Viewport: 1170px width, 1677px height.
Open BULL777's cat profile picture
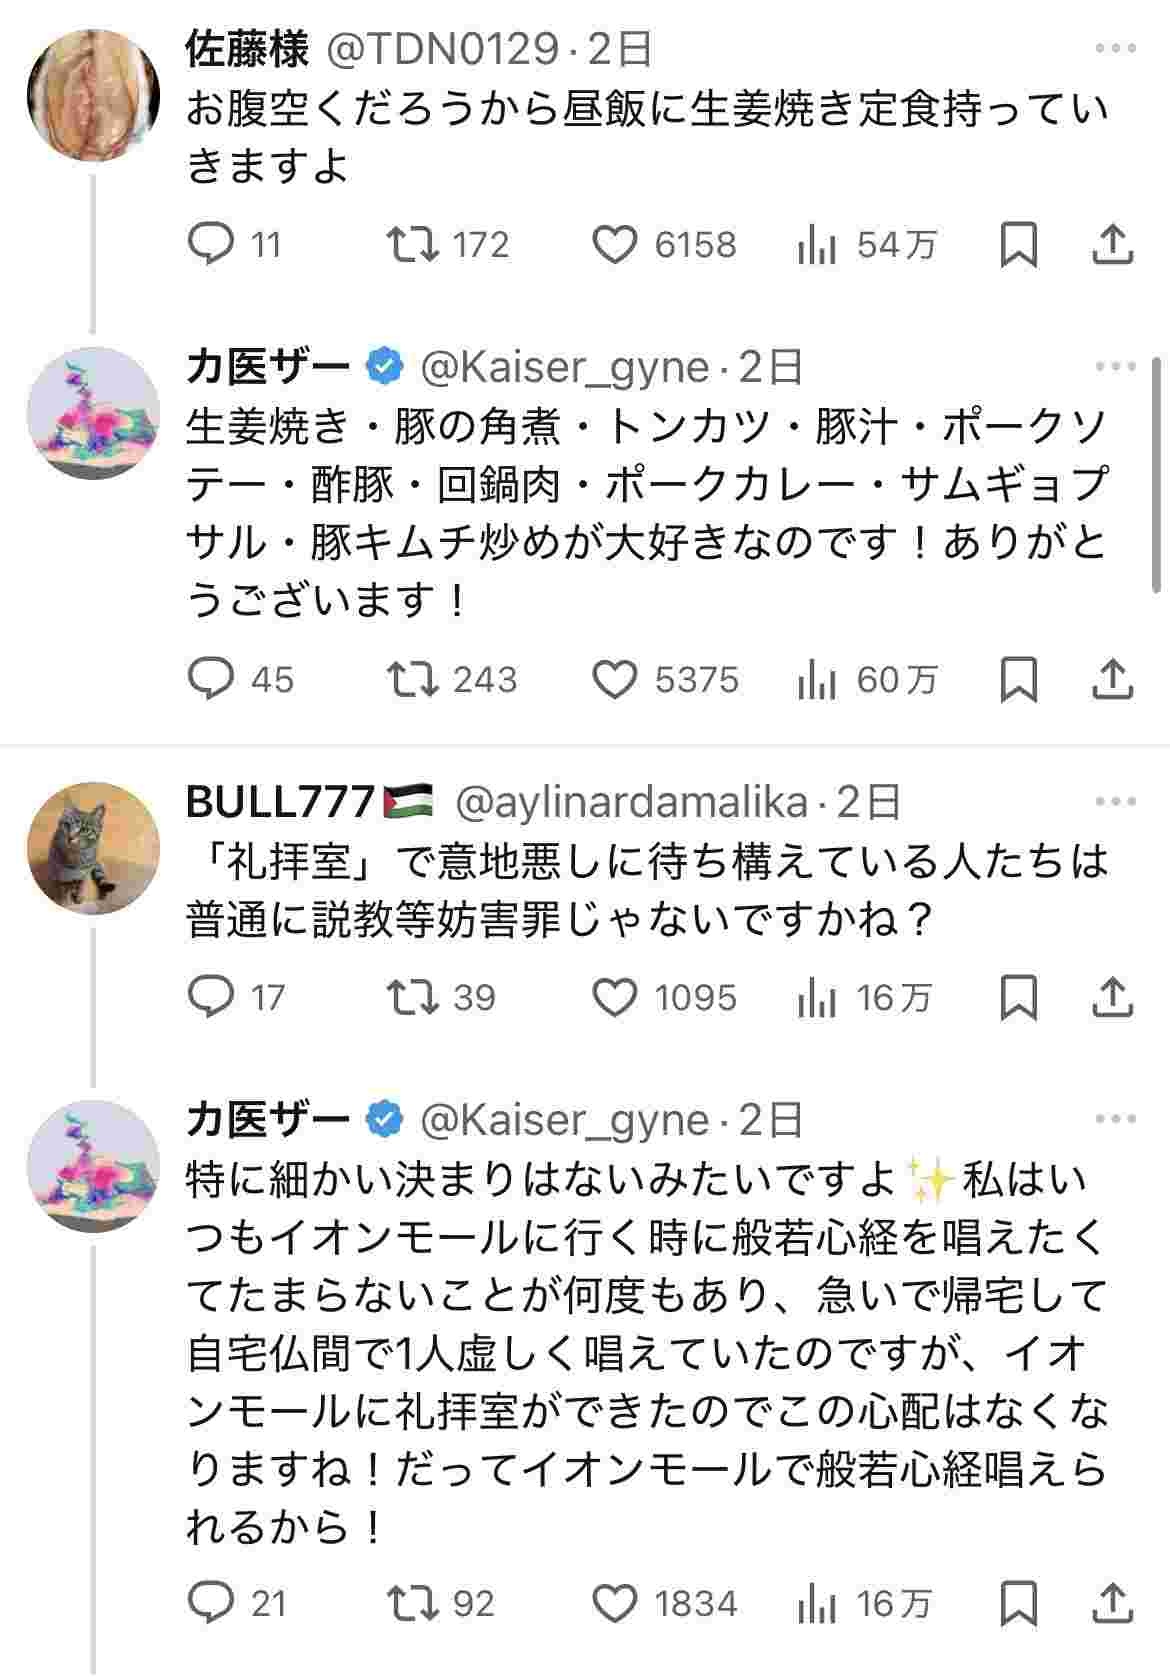pos(93,848)
